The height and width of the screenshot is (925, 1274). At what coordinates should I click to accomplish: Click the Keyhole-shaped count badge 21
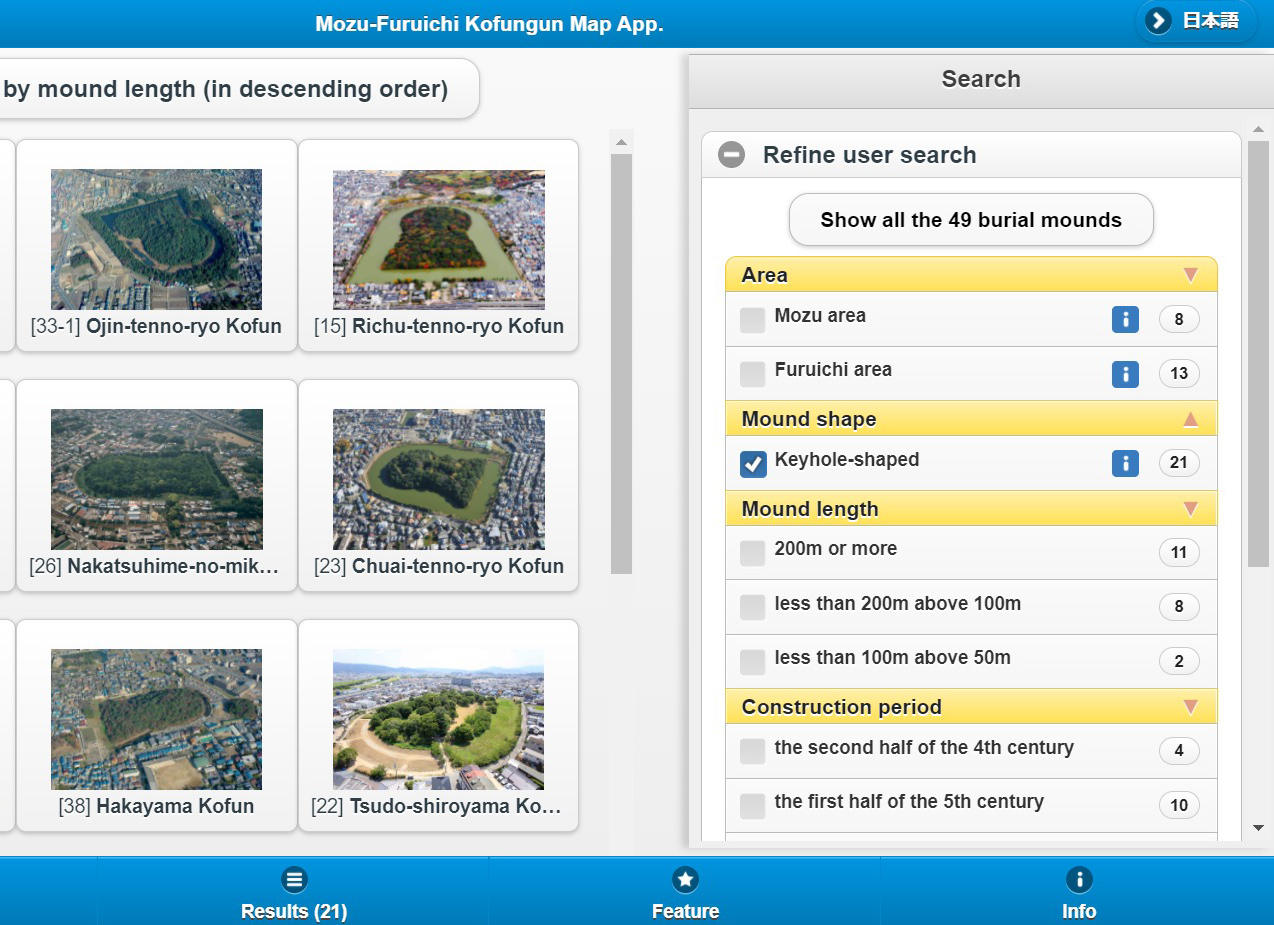tap(1179, 463)
